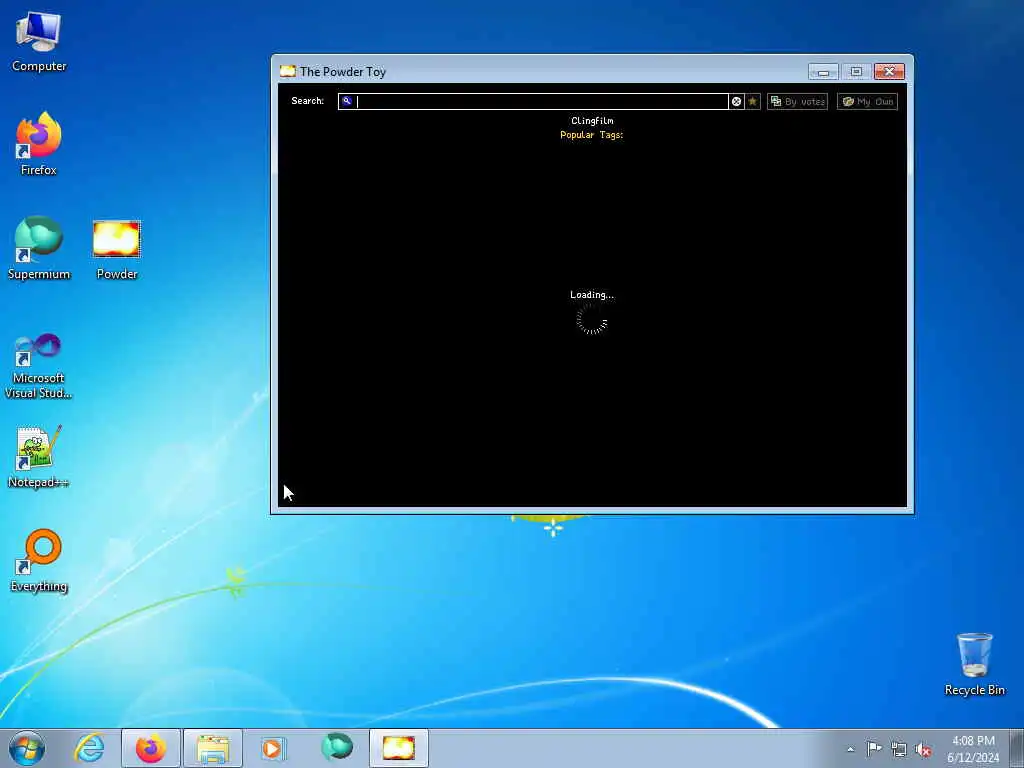
Task: Click the Show desktop strip by the clock
Action: click(1017, 748)
